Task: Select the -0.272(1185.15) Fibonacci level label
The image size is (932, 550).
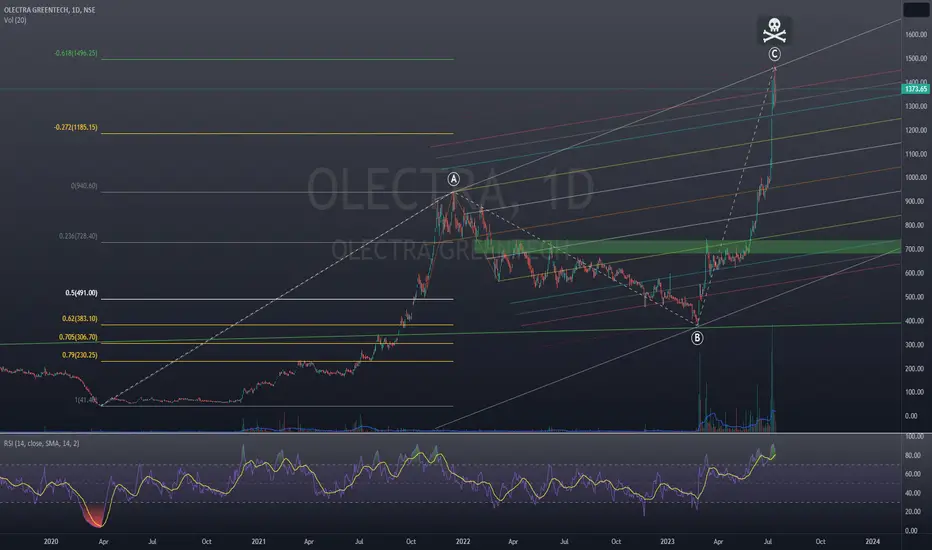Action: coord(75,127)
